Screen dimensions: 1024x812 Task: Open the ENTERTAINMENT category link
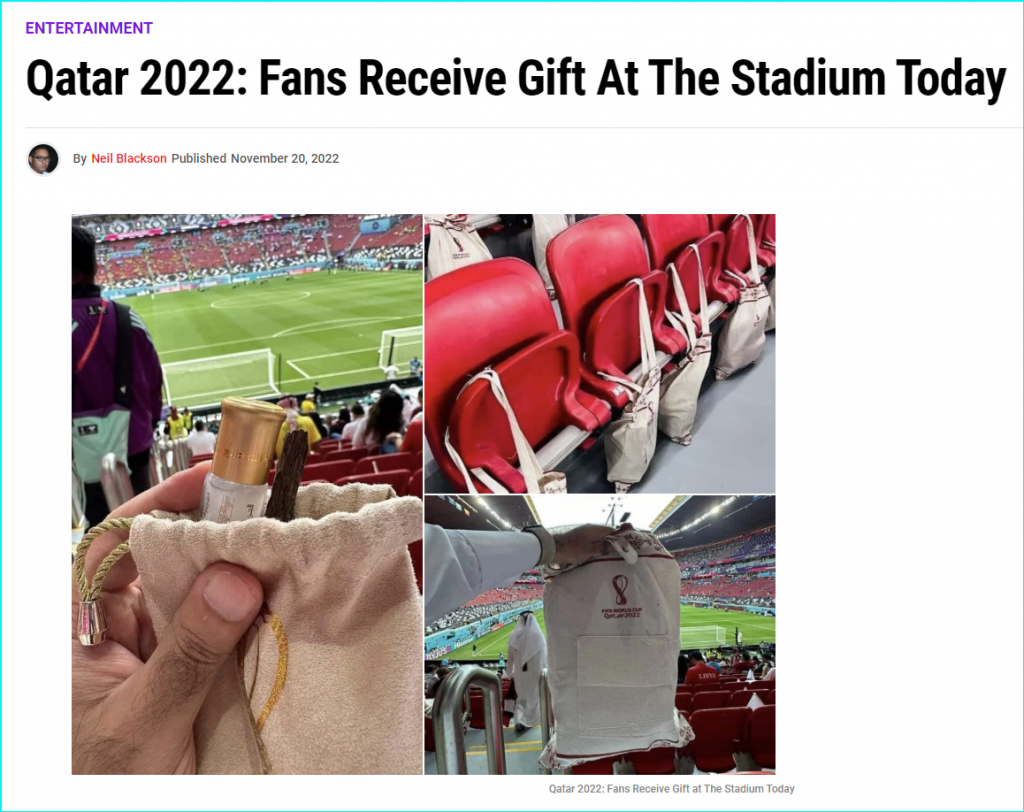[89, 28]
